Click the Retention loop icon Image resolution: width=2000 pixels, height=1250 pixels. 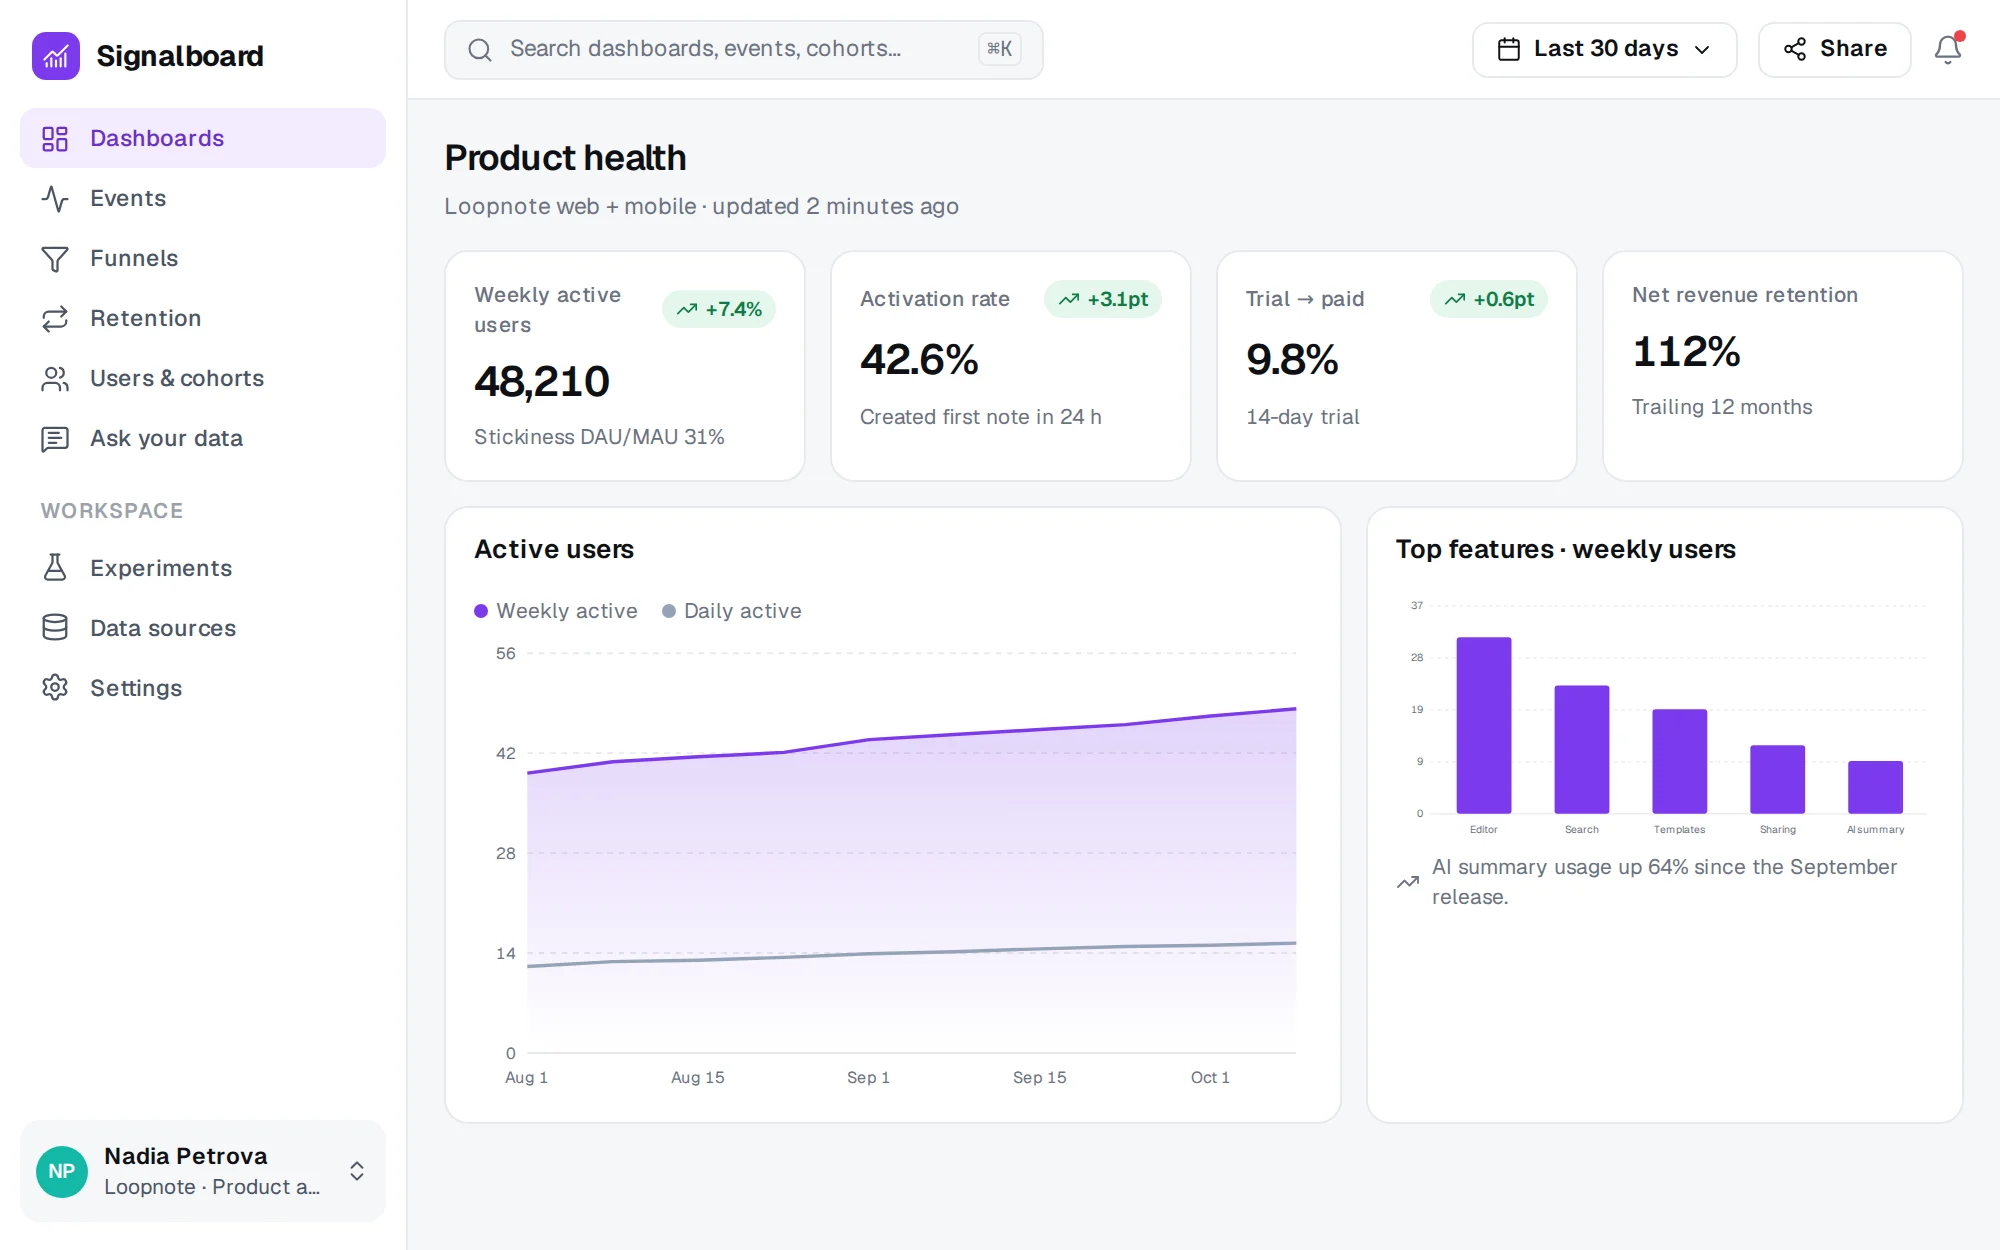pos(55,318)
